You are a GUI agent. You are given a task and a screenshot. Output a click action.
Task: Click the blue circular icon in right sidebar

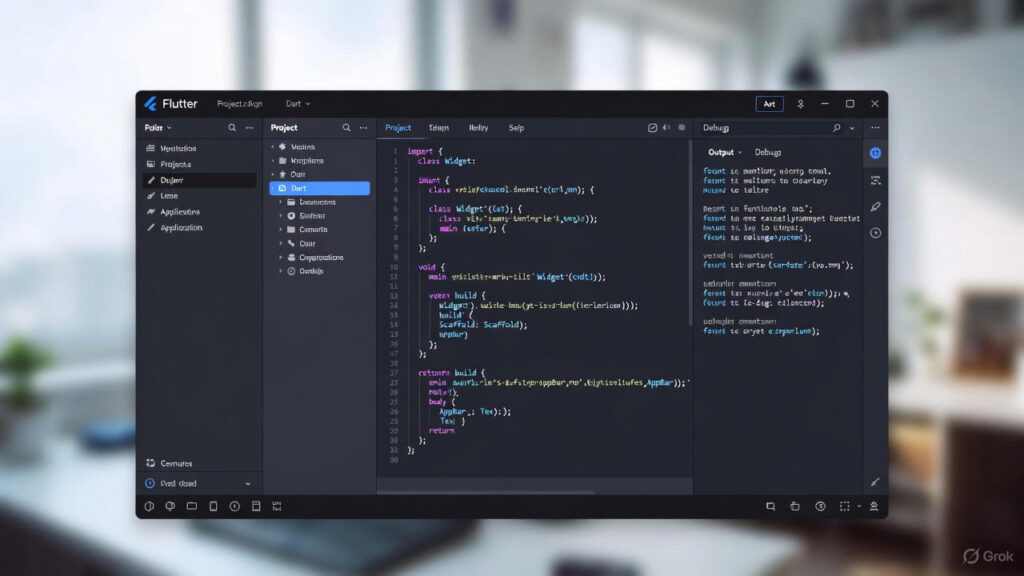coord(875,153)
